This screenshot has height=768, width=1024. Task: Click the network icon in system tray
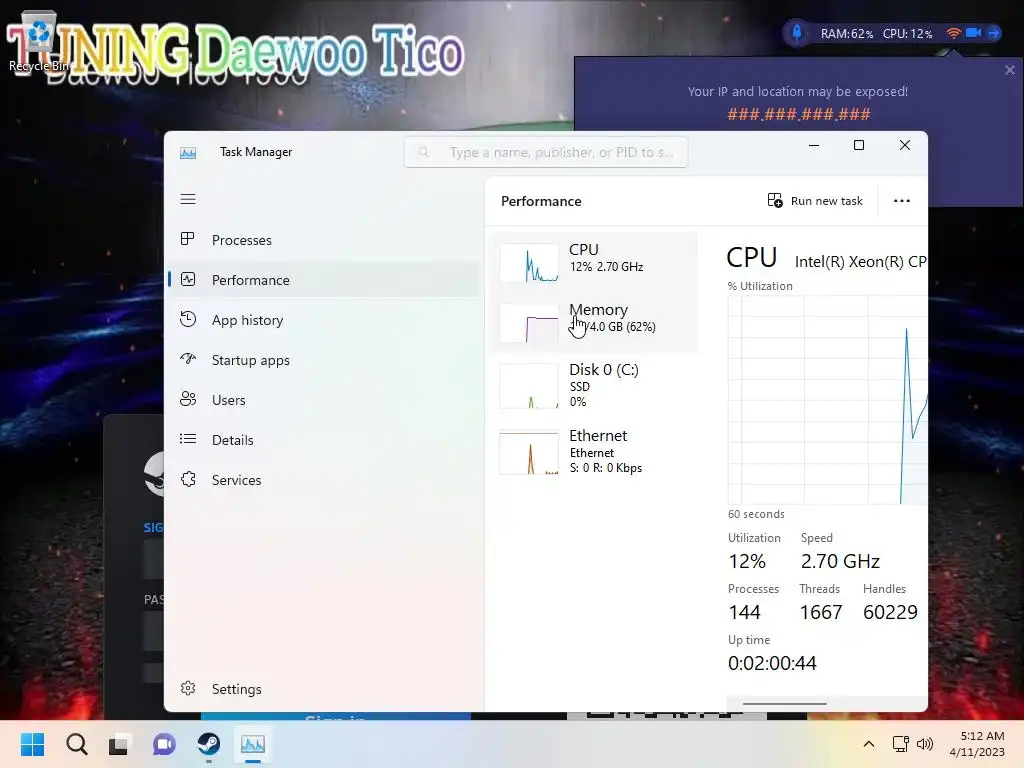click(x=901, y=744)
